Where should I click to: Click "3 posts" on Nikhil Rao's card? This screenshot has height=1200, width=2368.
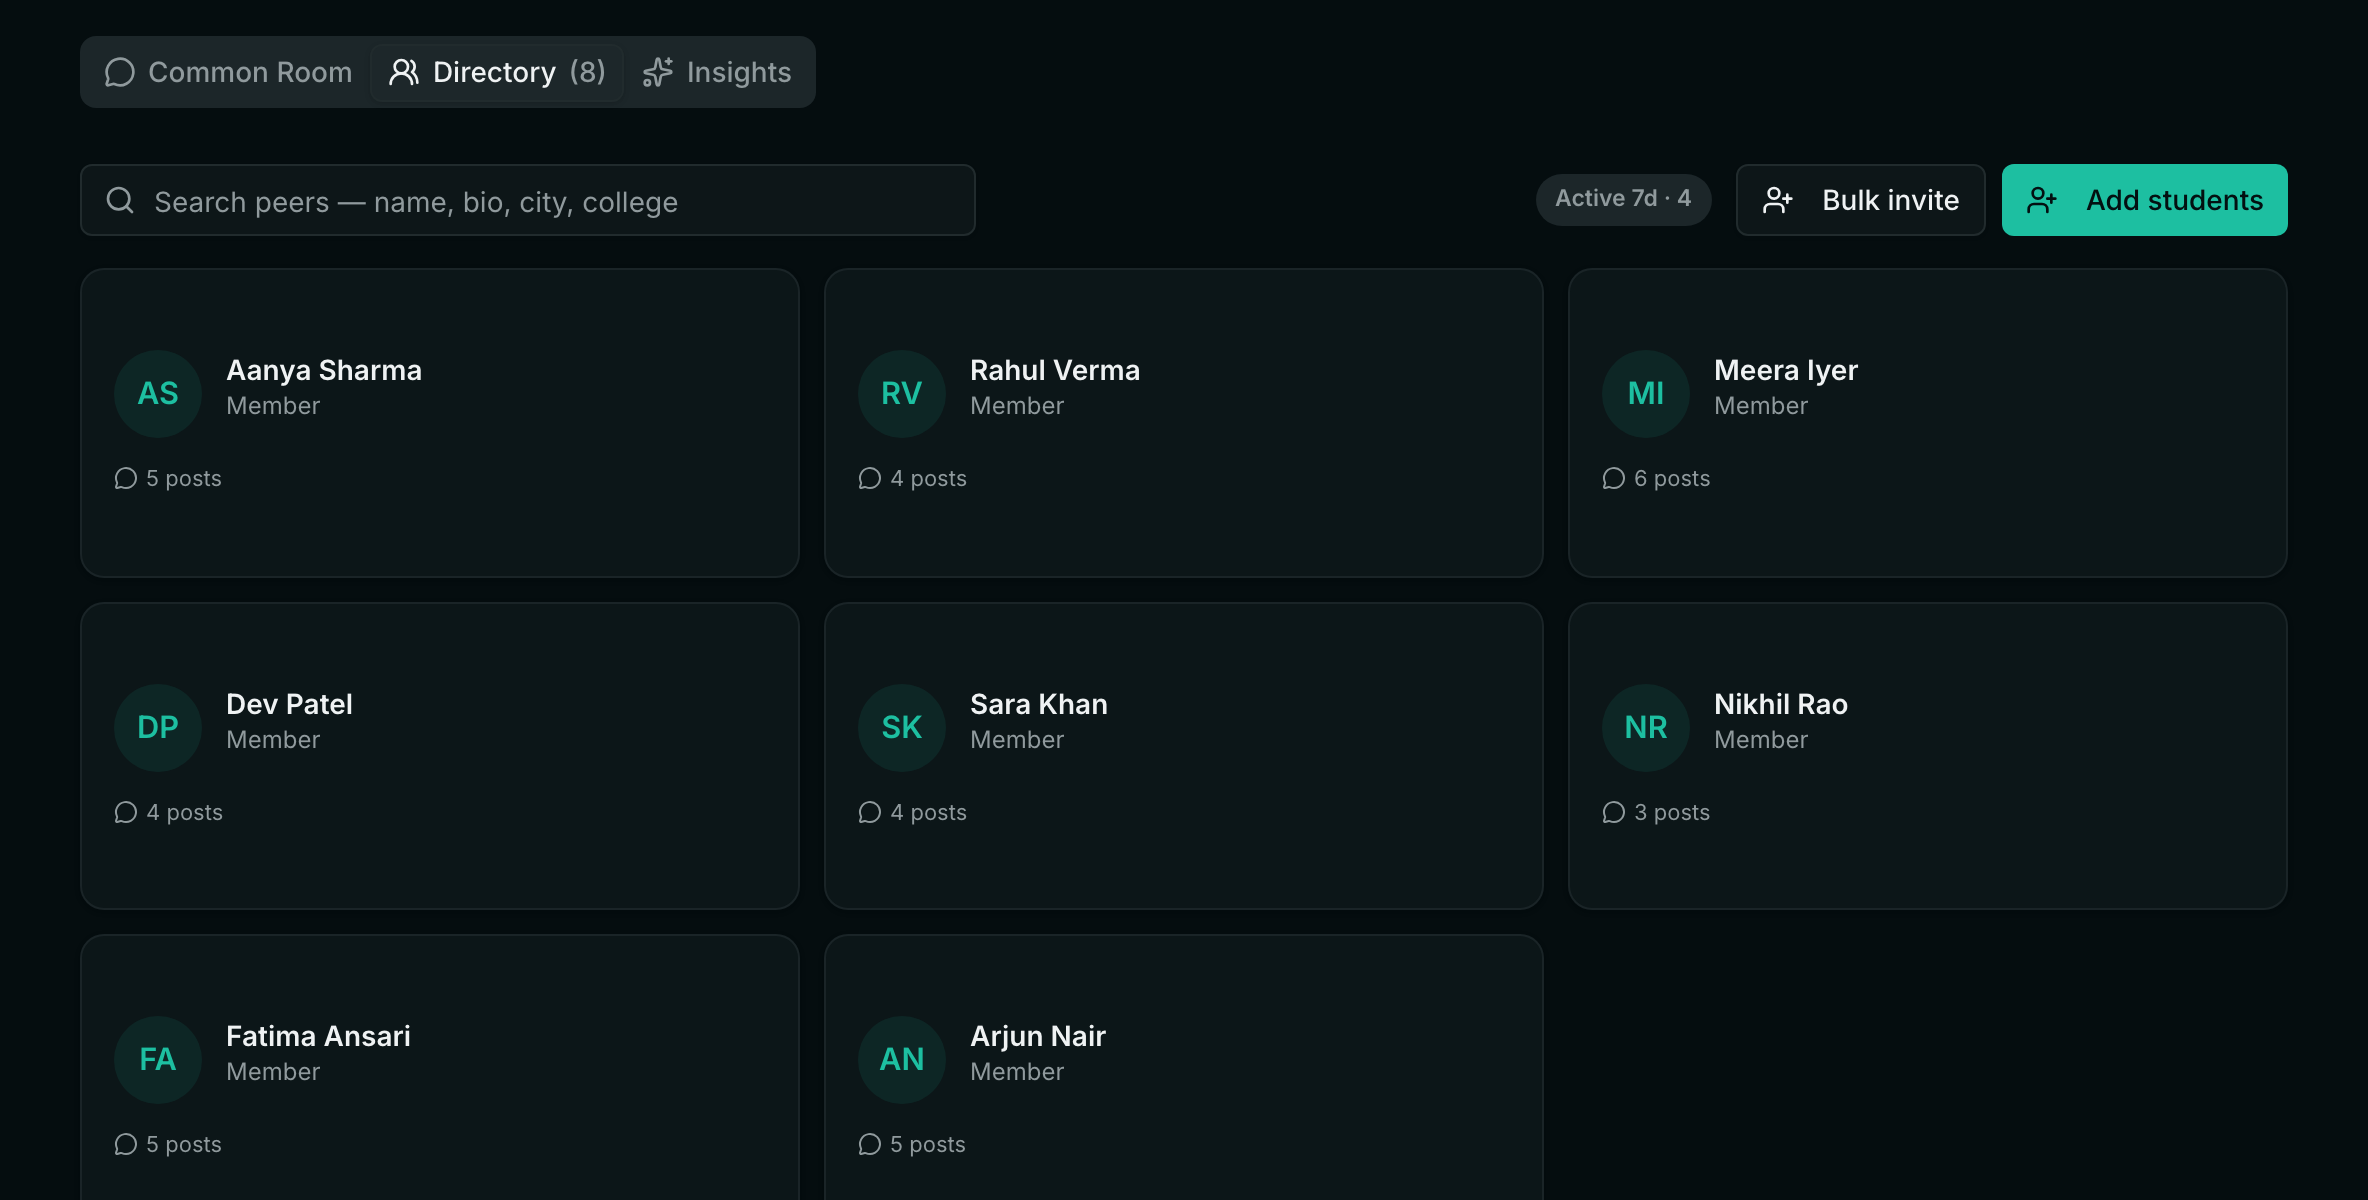1672,813
